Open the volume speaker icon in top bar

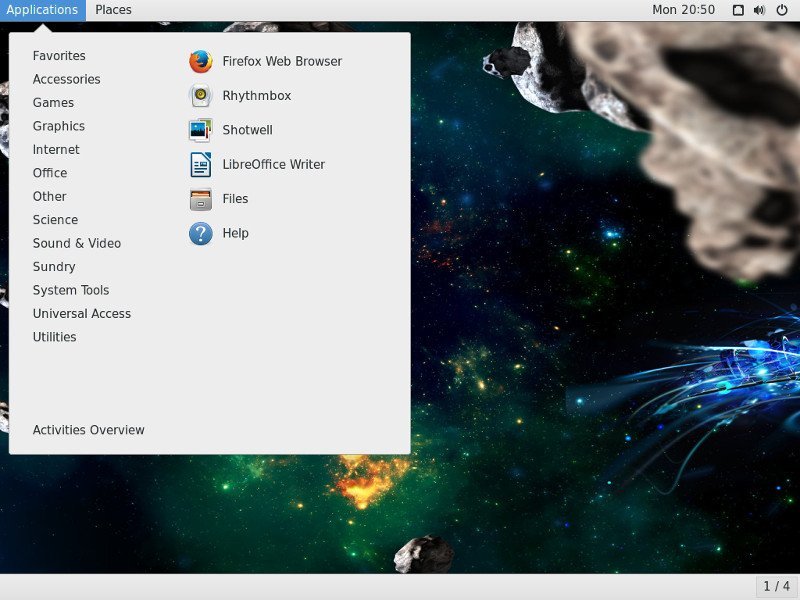[760, 10]
